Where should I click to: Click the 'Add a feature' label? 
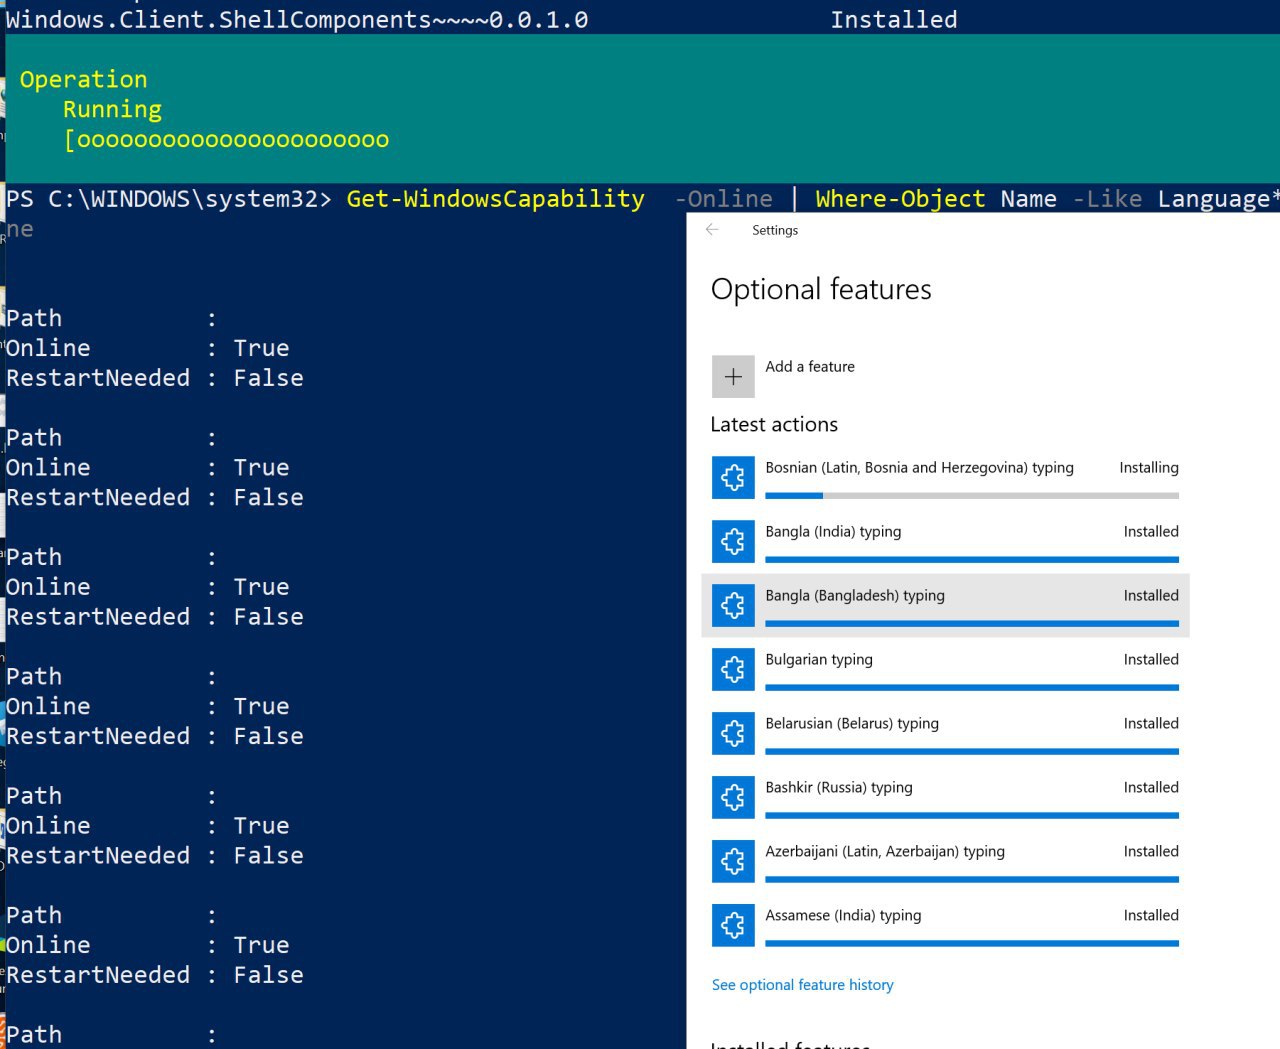[810, 367]
